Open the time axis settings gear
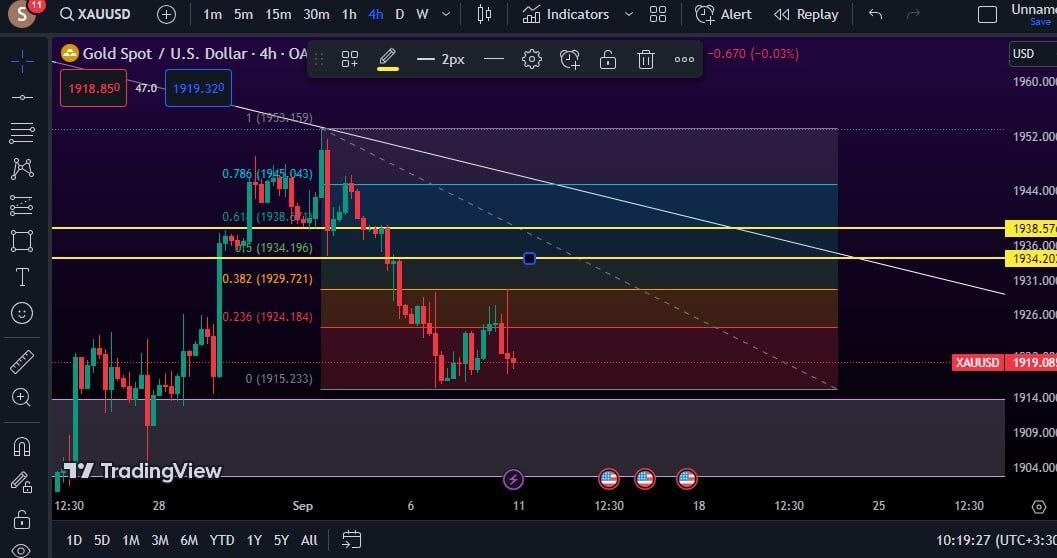Image resolution: width=1057 pixels, height=558 pixels. coord(1039,507)
